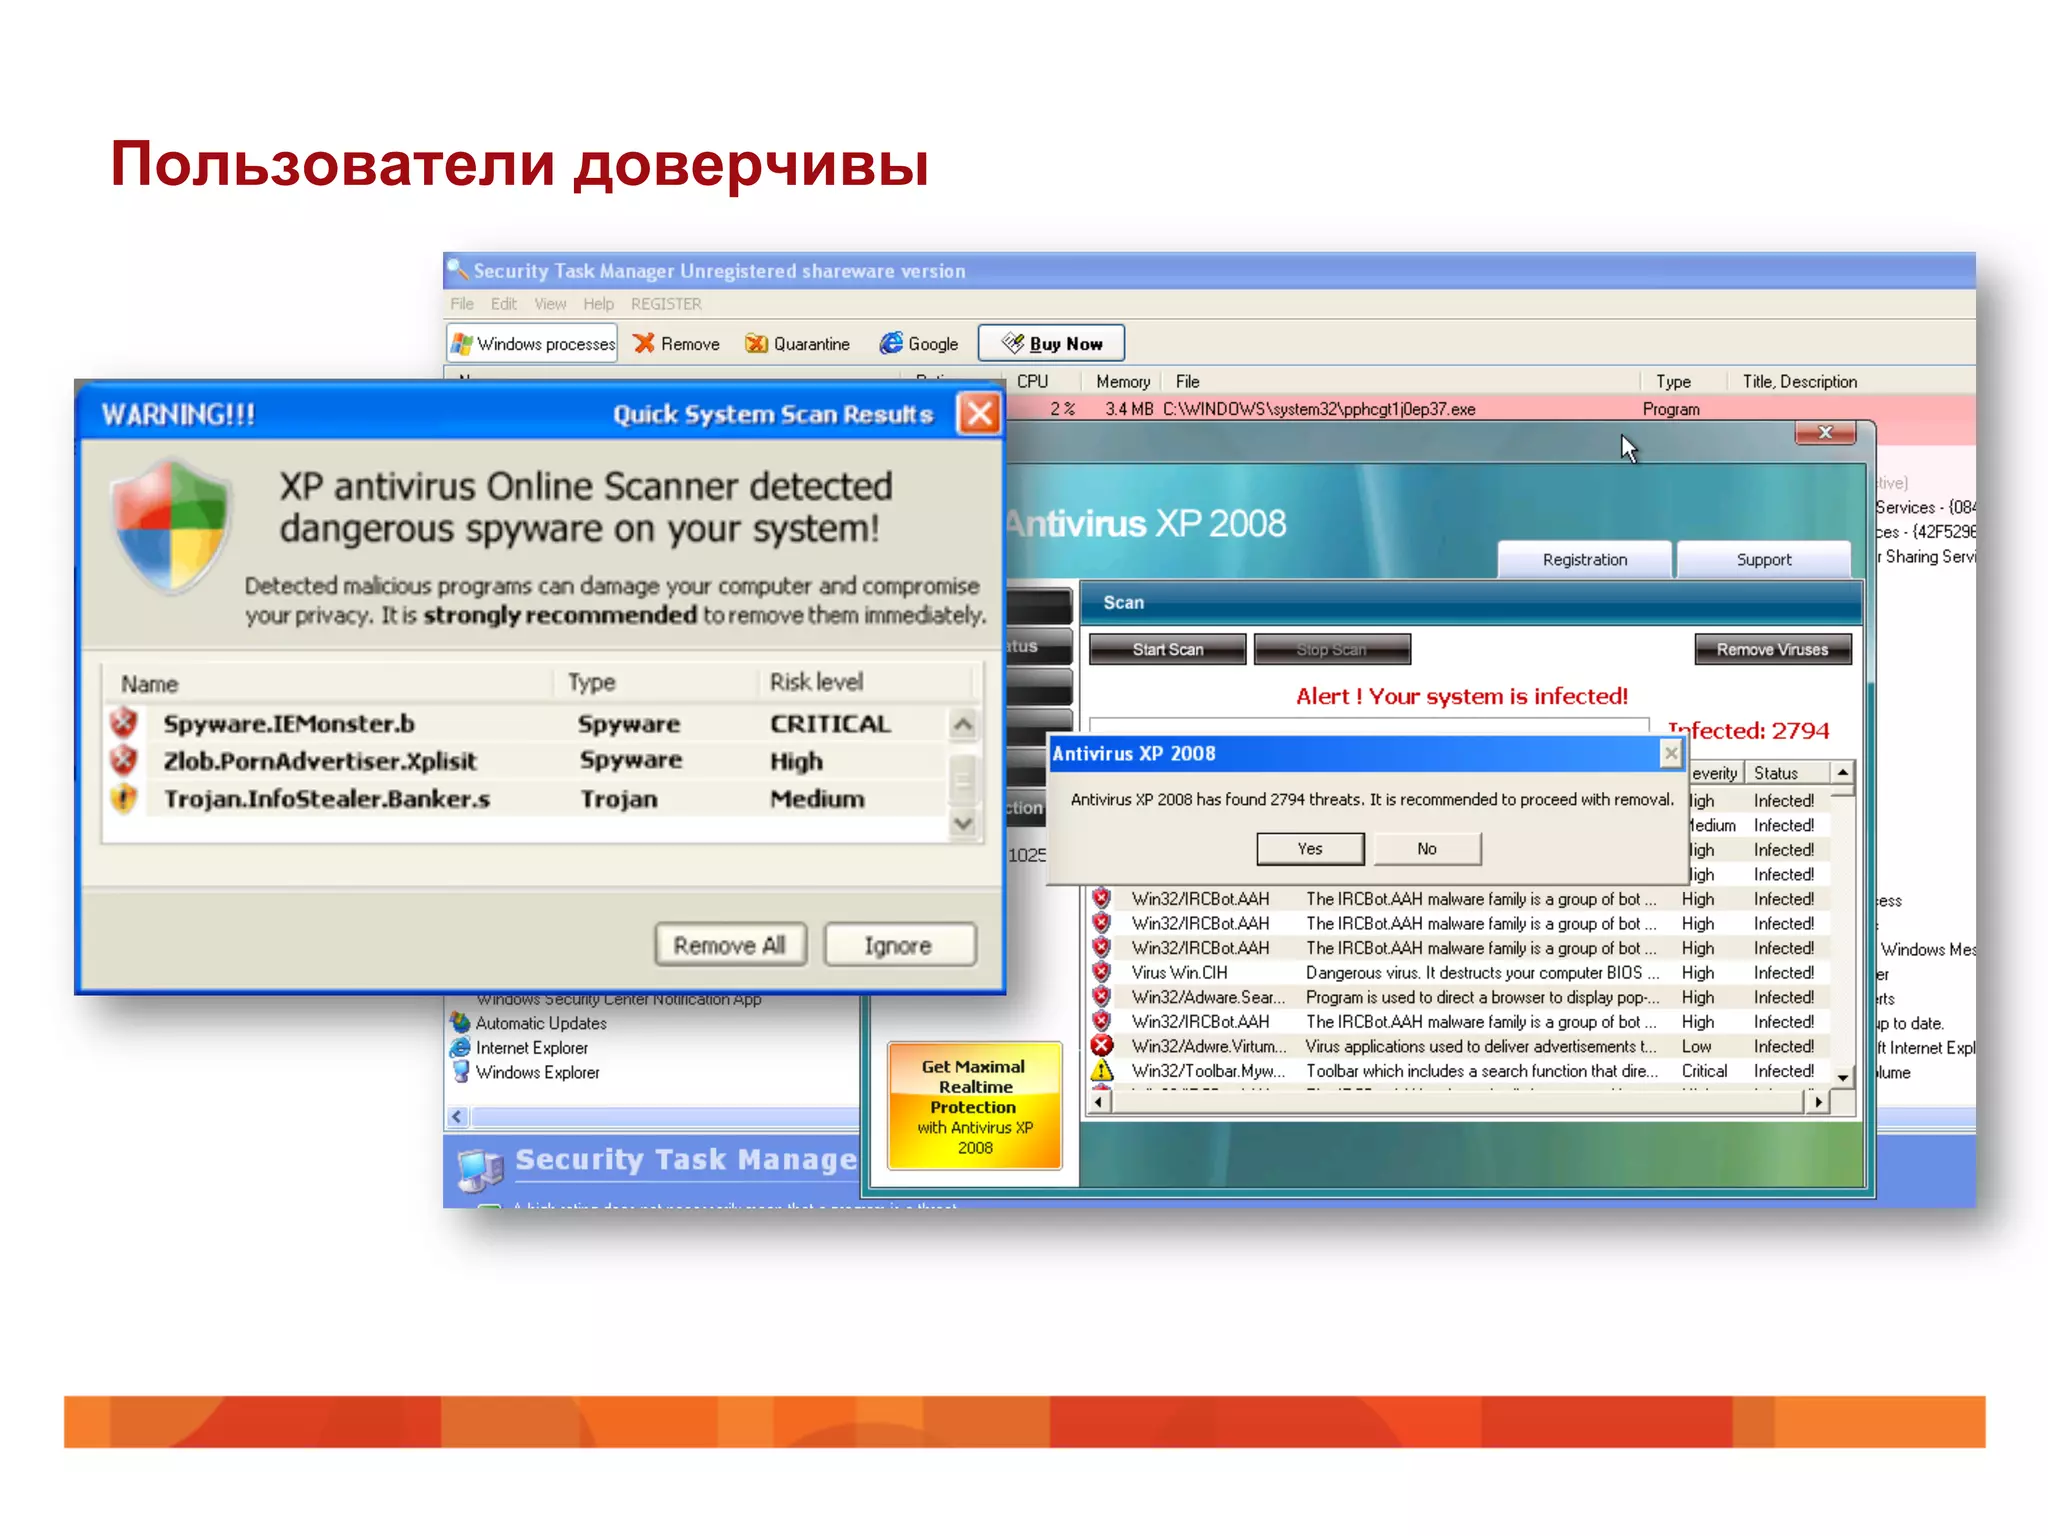Click the threat list vertical scroll-up arrow
Viewport: 2048px width, 1536px height.
[x=1843, y=772]
